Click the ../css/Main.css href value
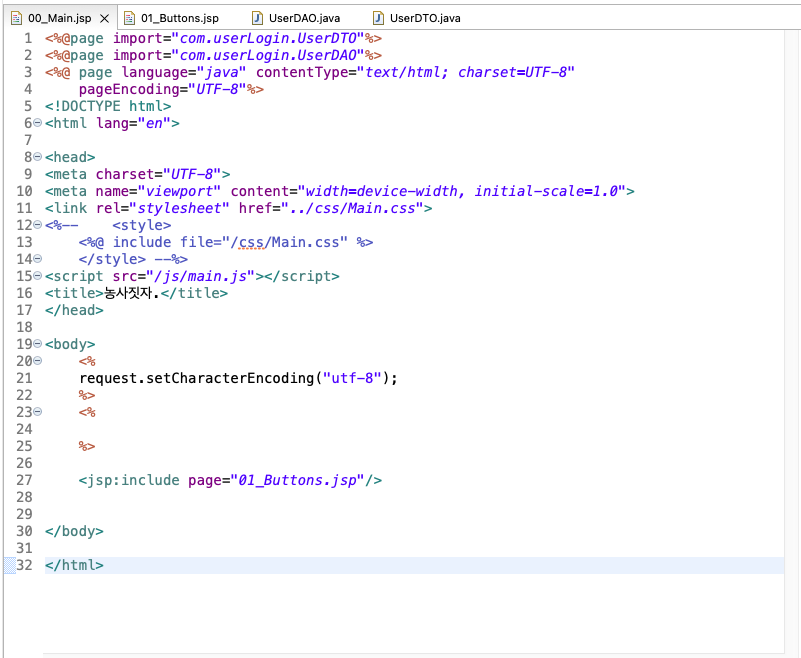The width and height of the screenshot is (801, 658). coord(352,208)
